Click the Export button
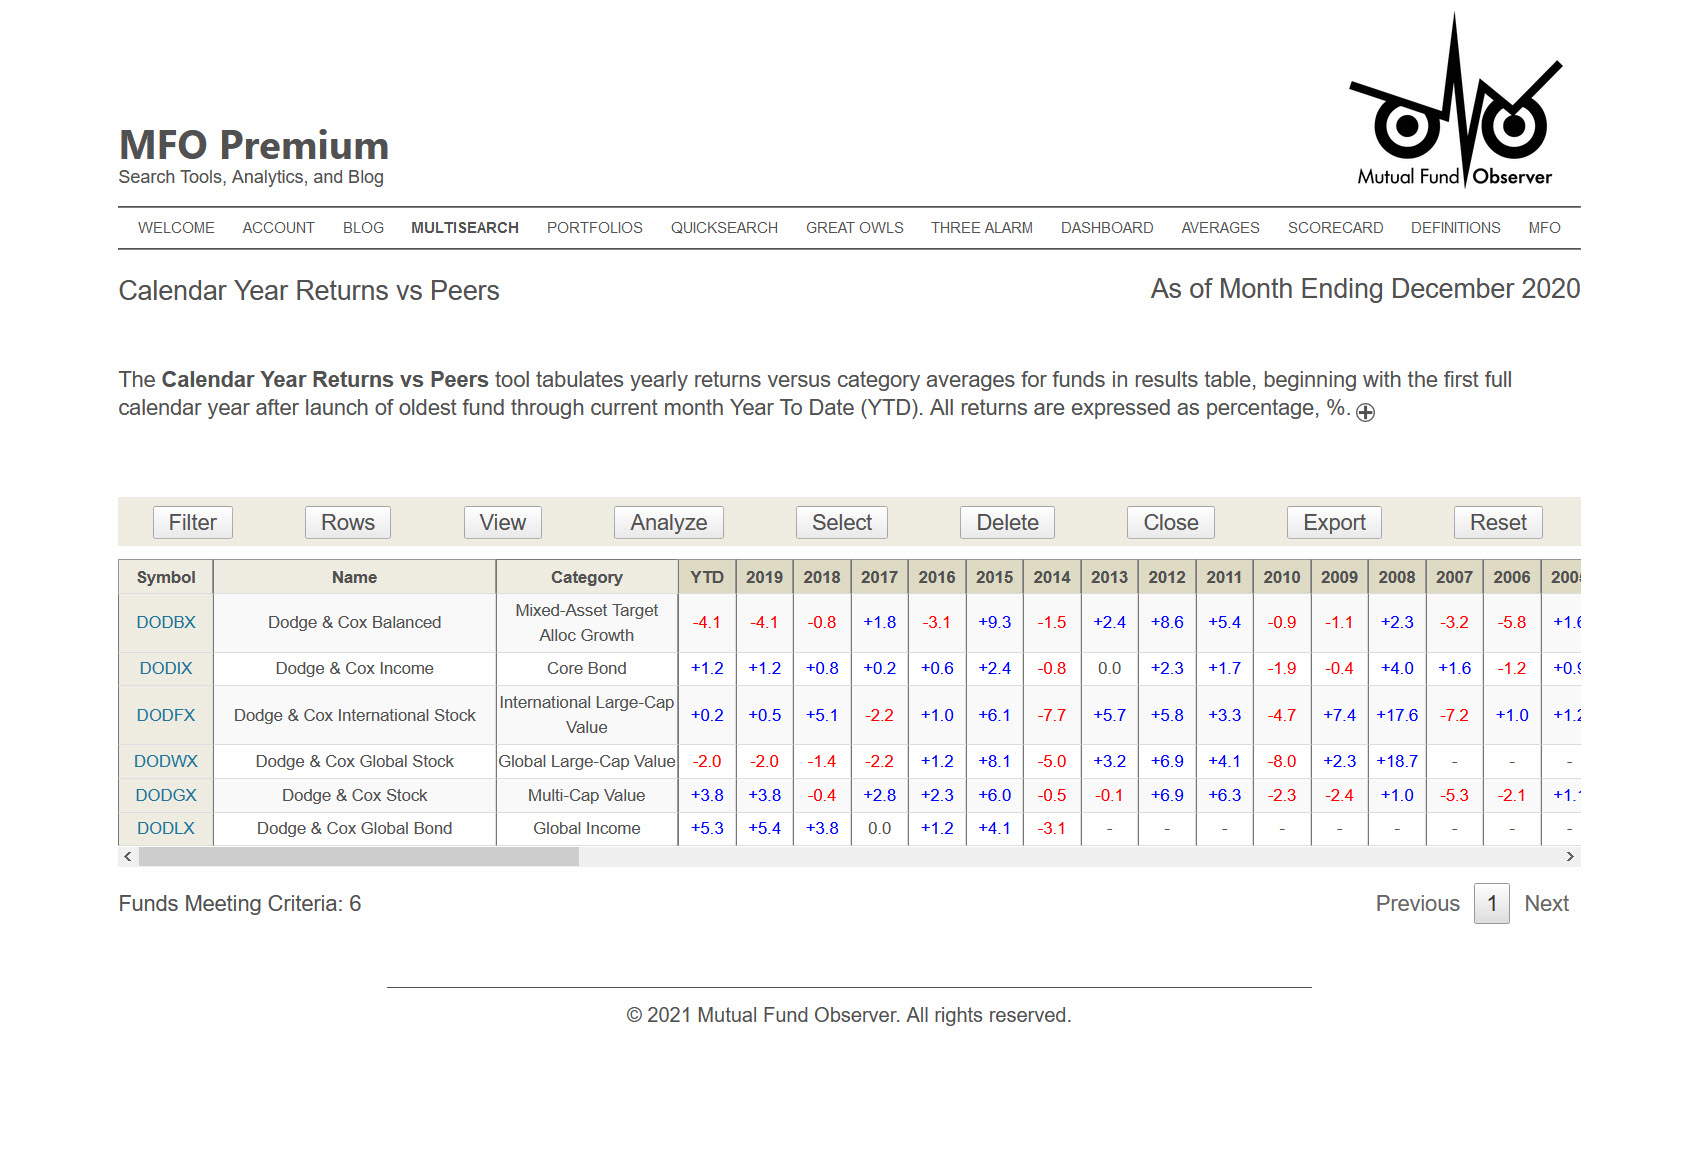The height and width of the screenshot is (1154, 1699). pos(1334,522)
